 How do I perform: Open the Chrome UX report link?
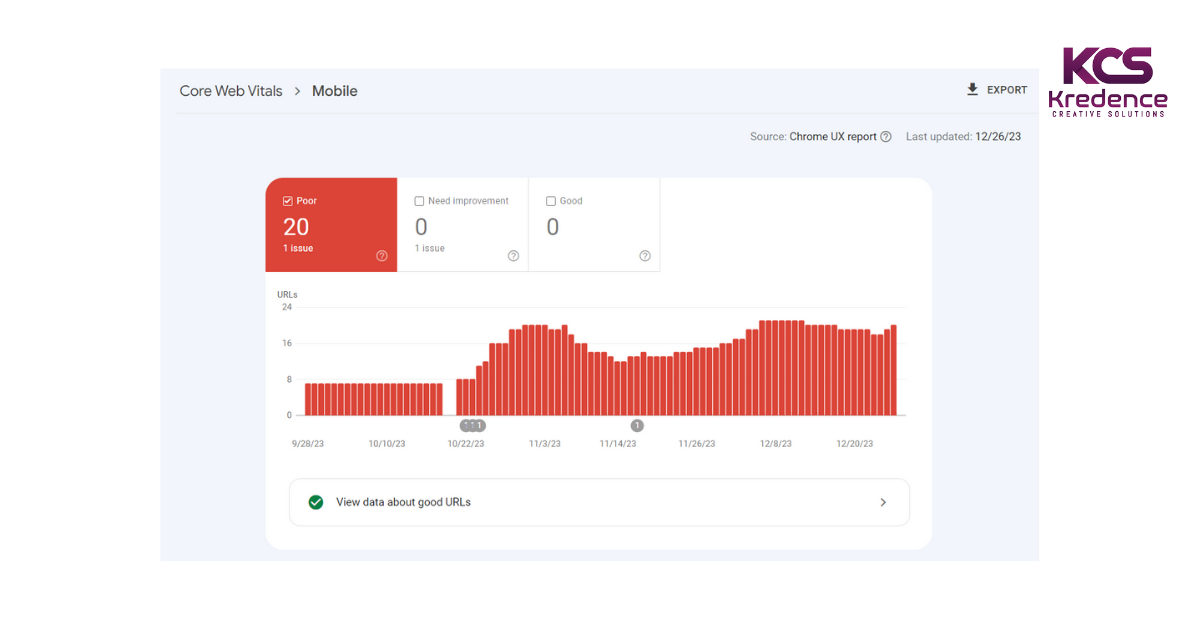pos(833,137)
